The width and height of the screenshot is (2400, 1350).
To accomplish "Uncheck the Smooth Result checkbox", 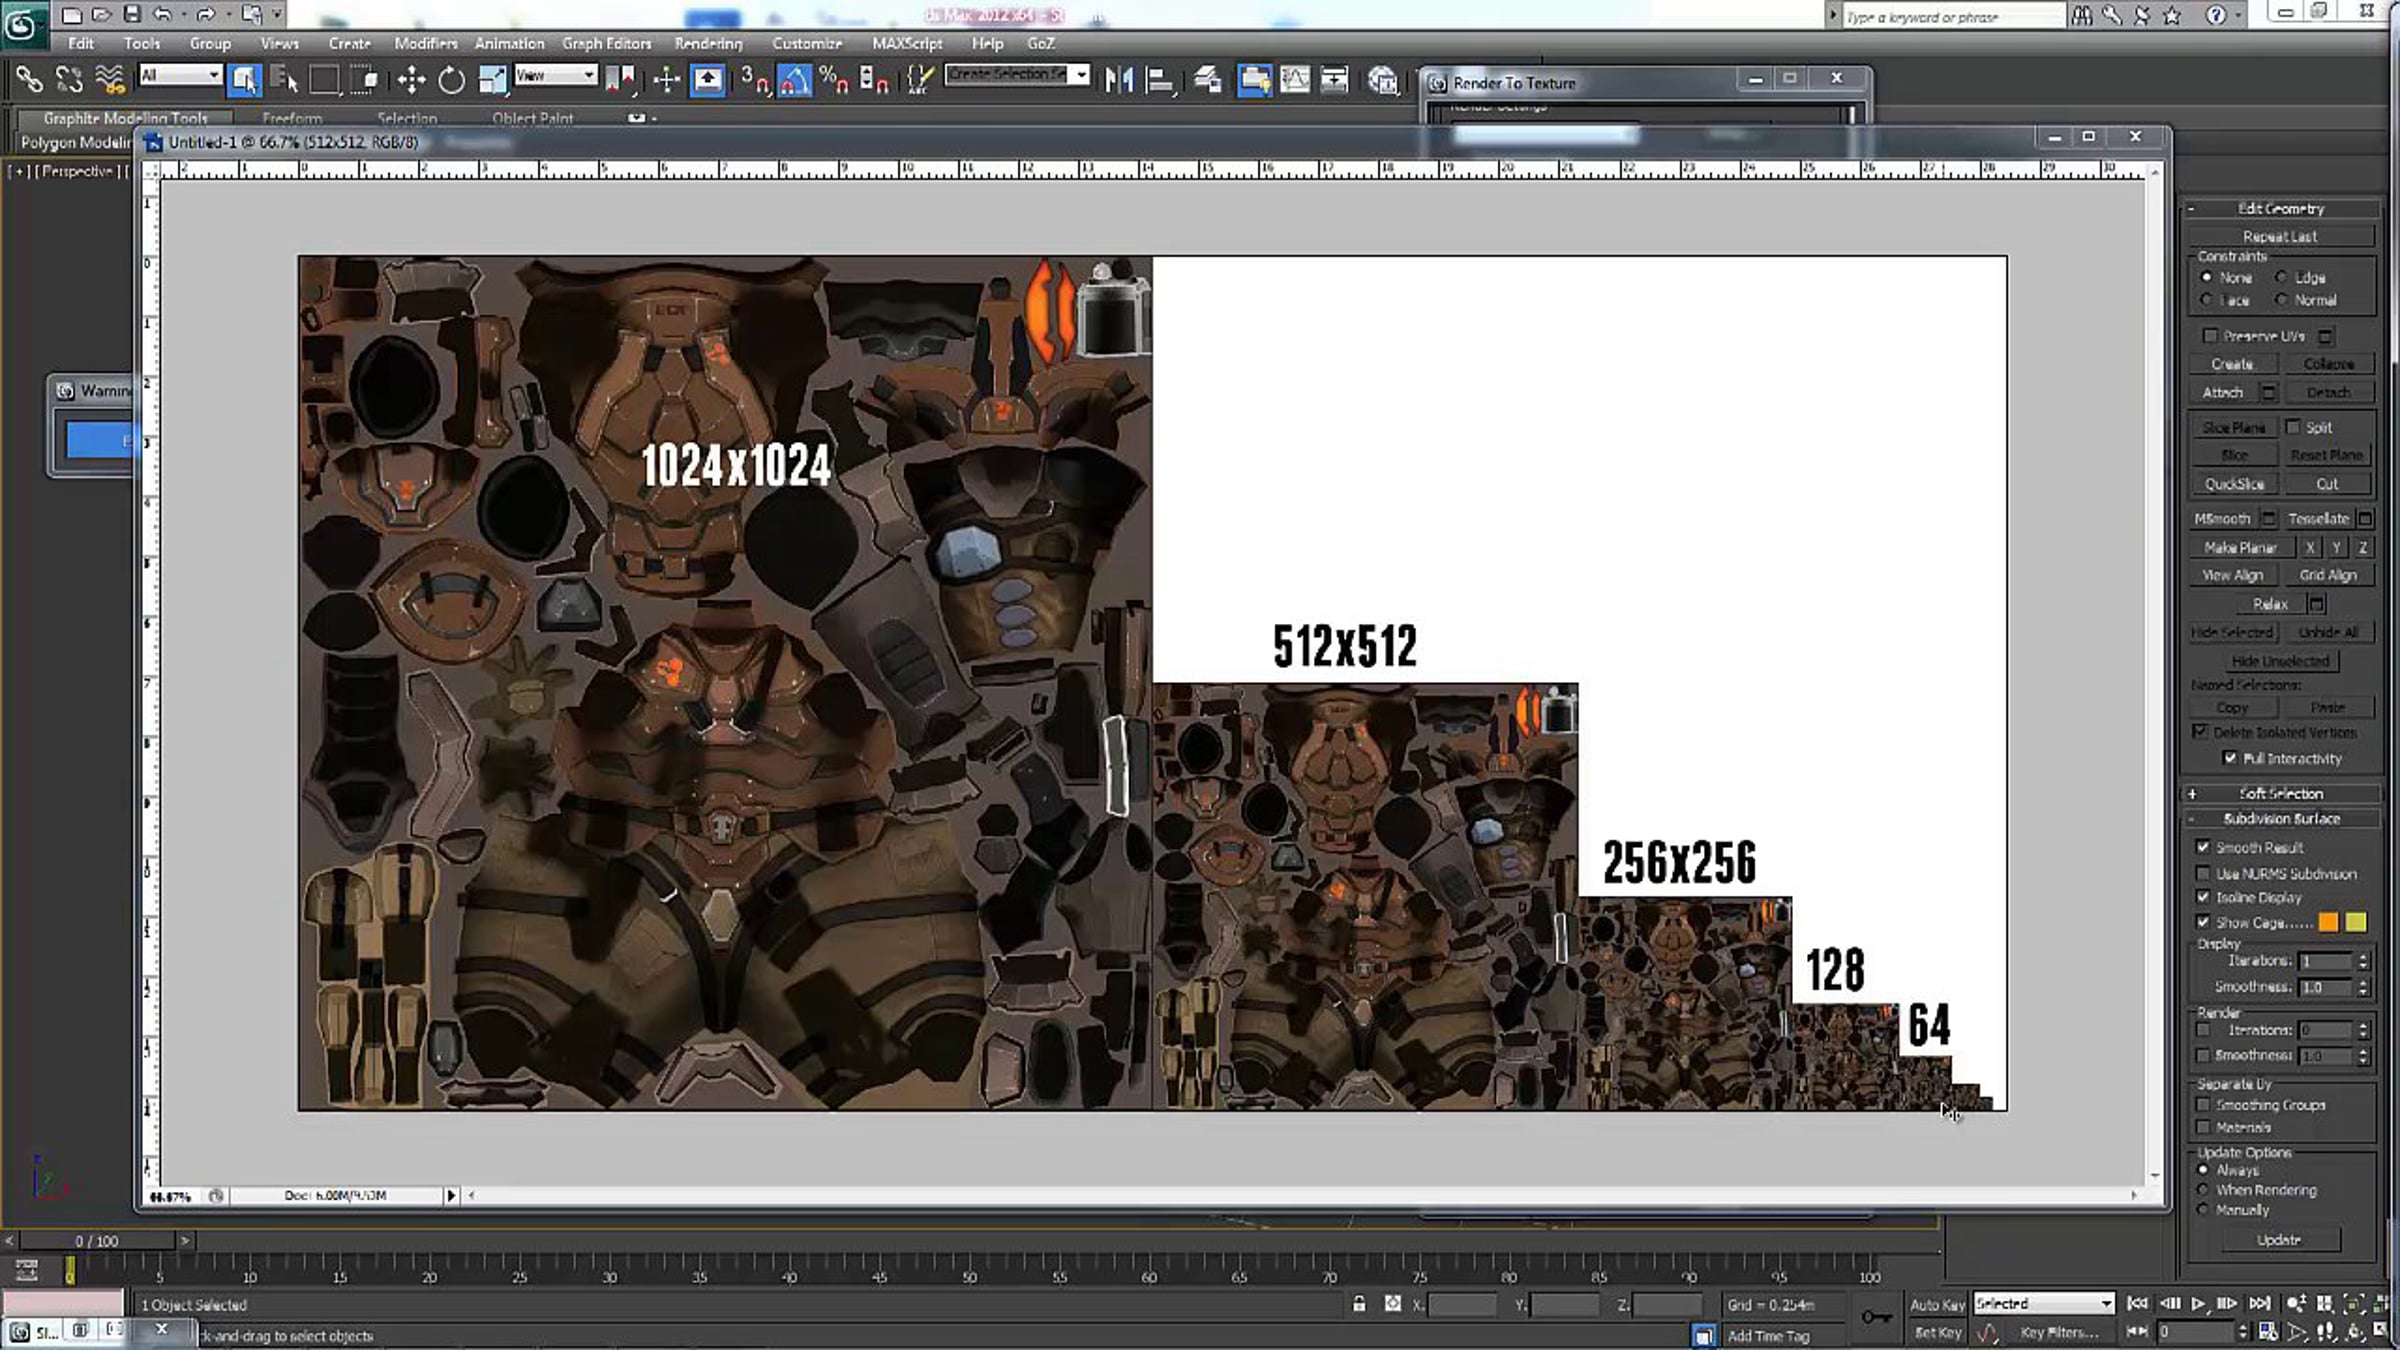I will (x=2203, y=847).
